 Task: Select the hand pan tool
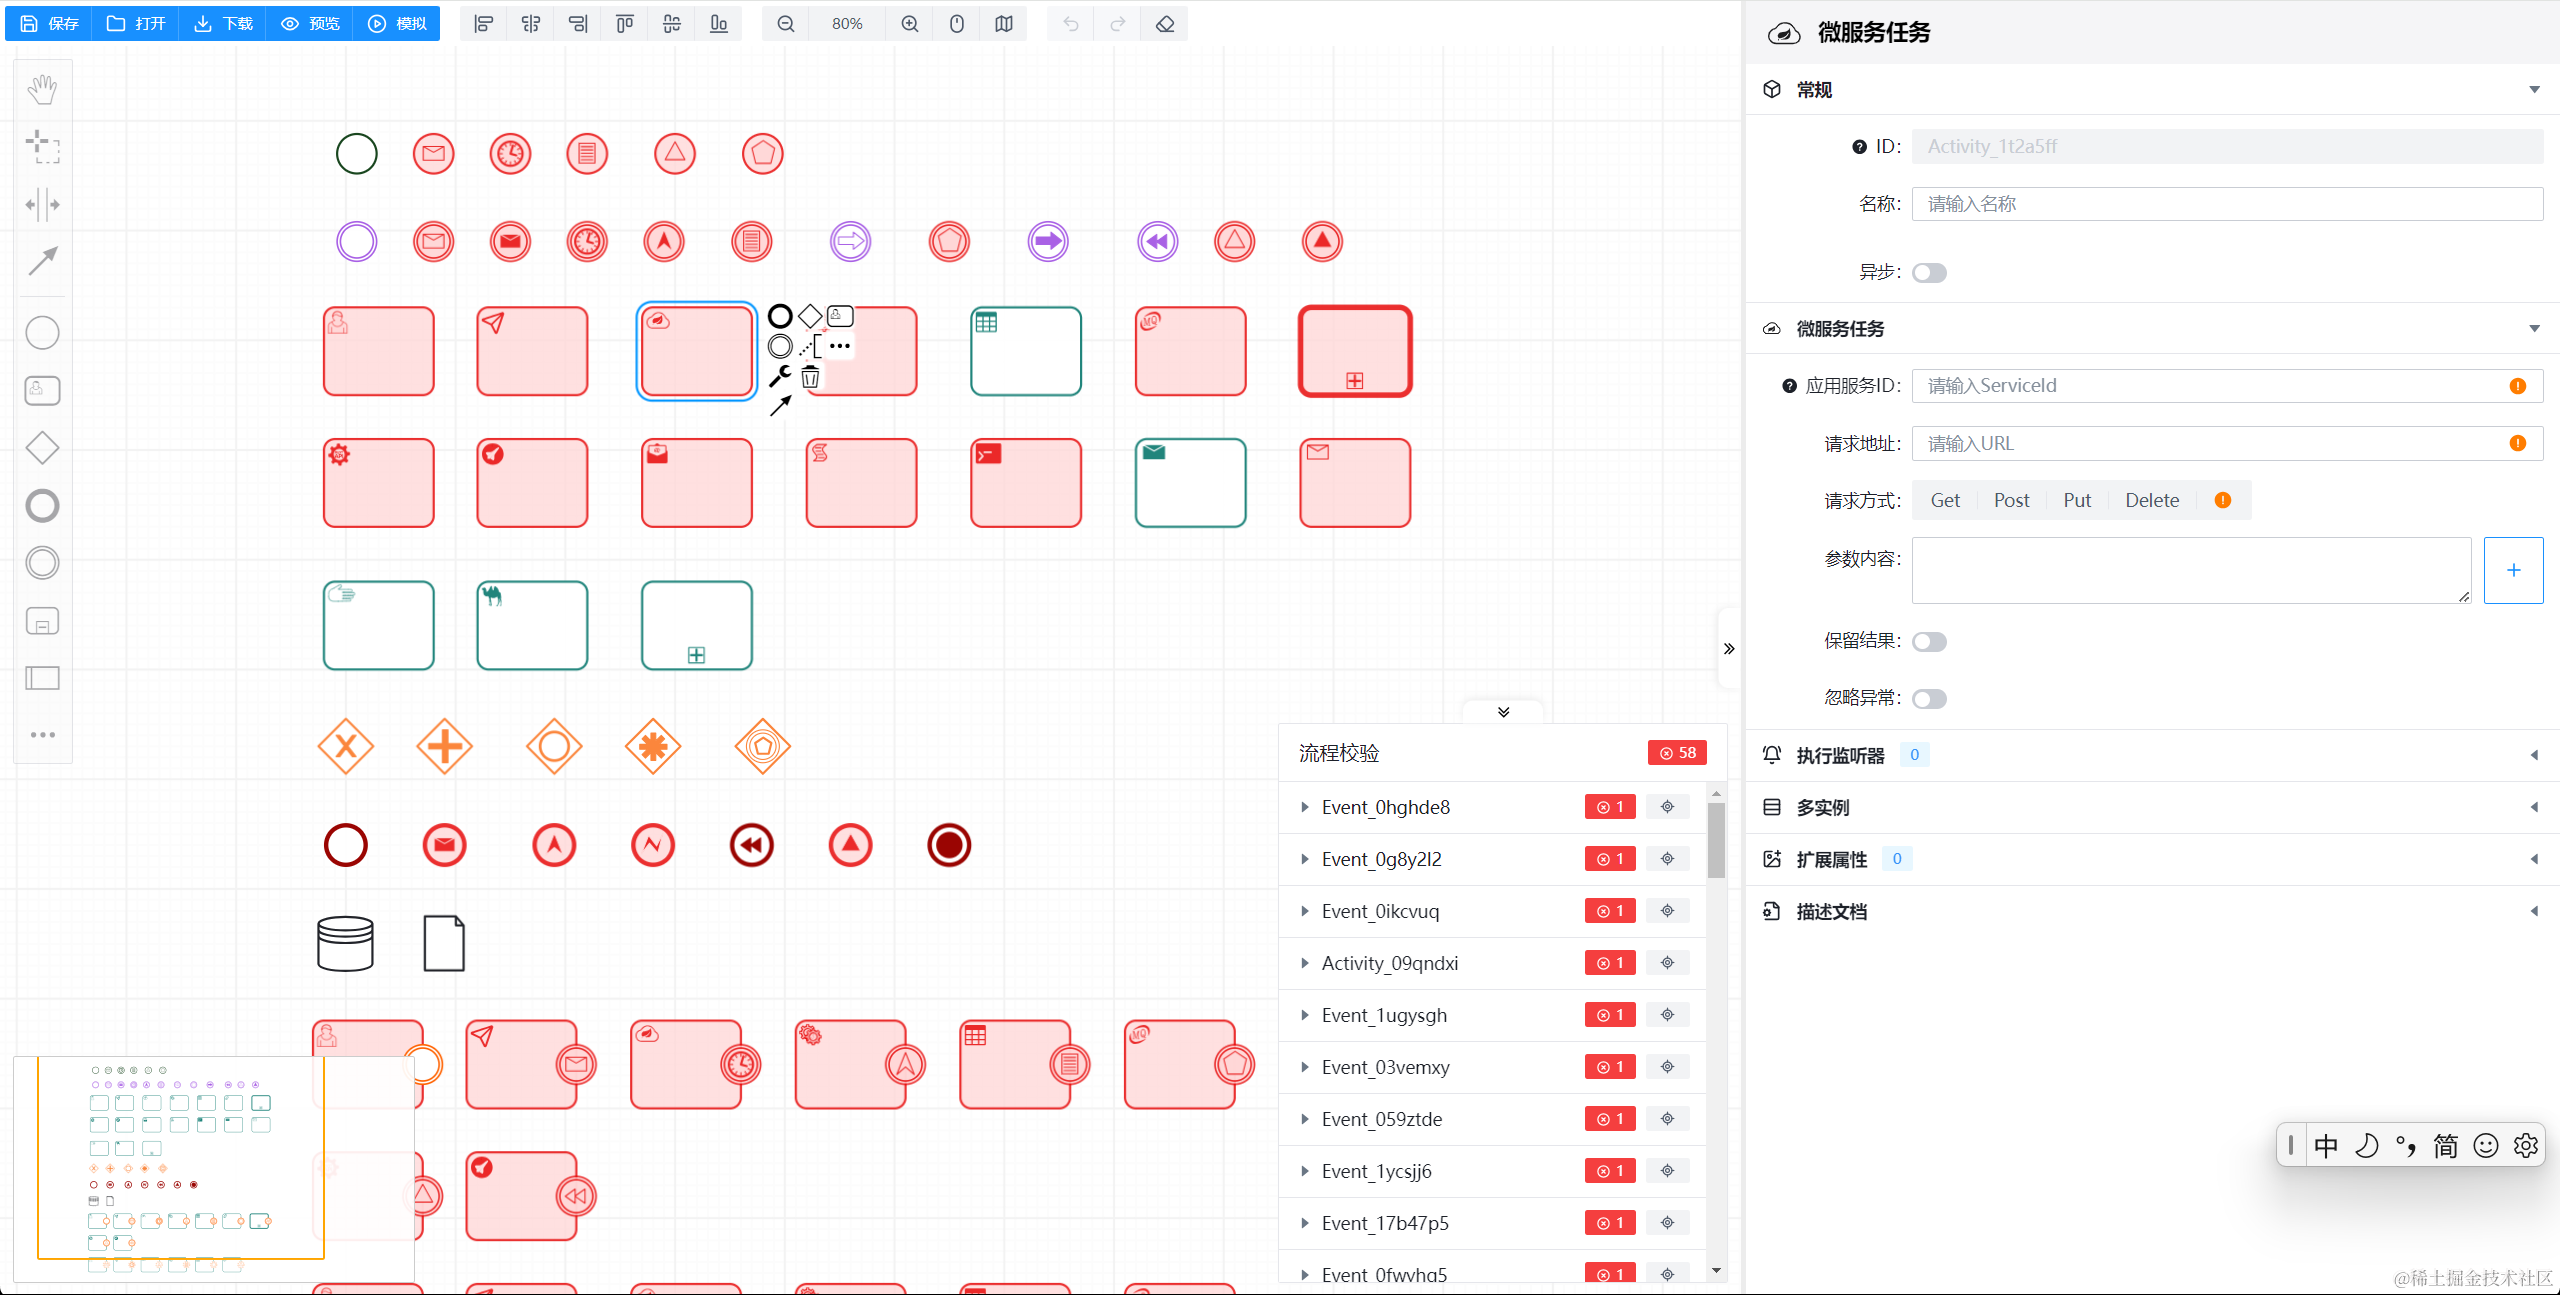42,90
